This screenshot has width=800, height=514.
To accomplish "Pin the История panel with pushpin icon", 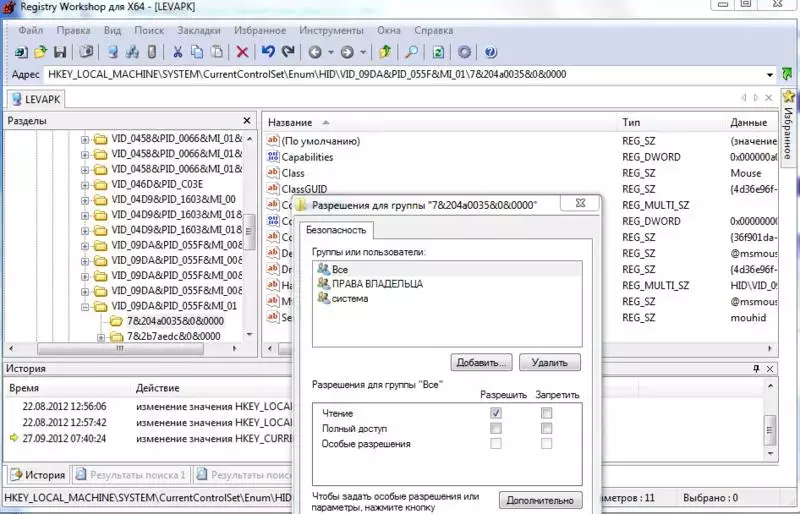I will [x=756, y=369].
